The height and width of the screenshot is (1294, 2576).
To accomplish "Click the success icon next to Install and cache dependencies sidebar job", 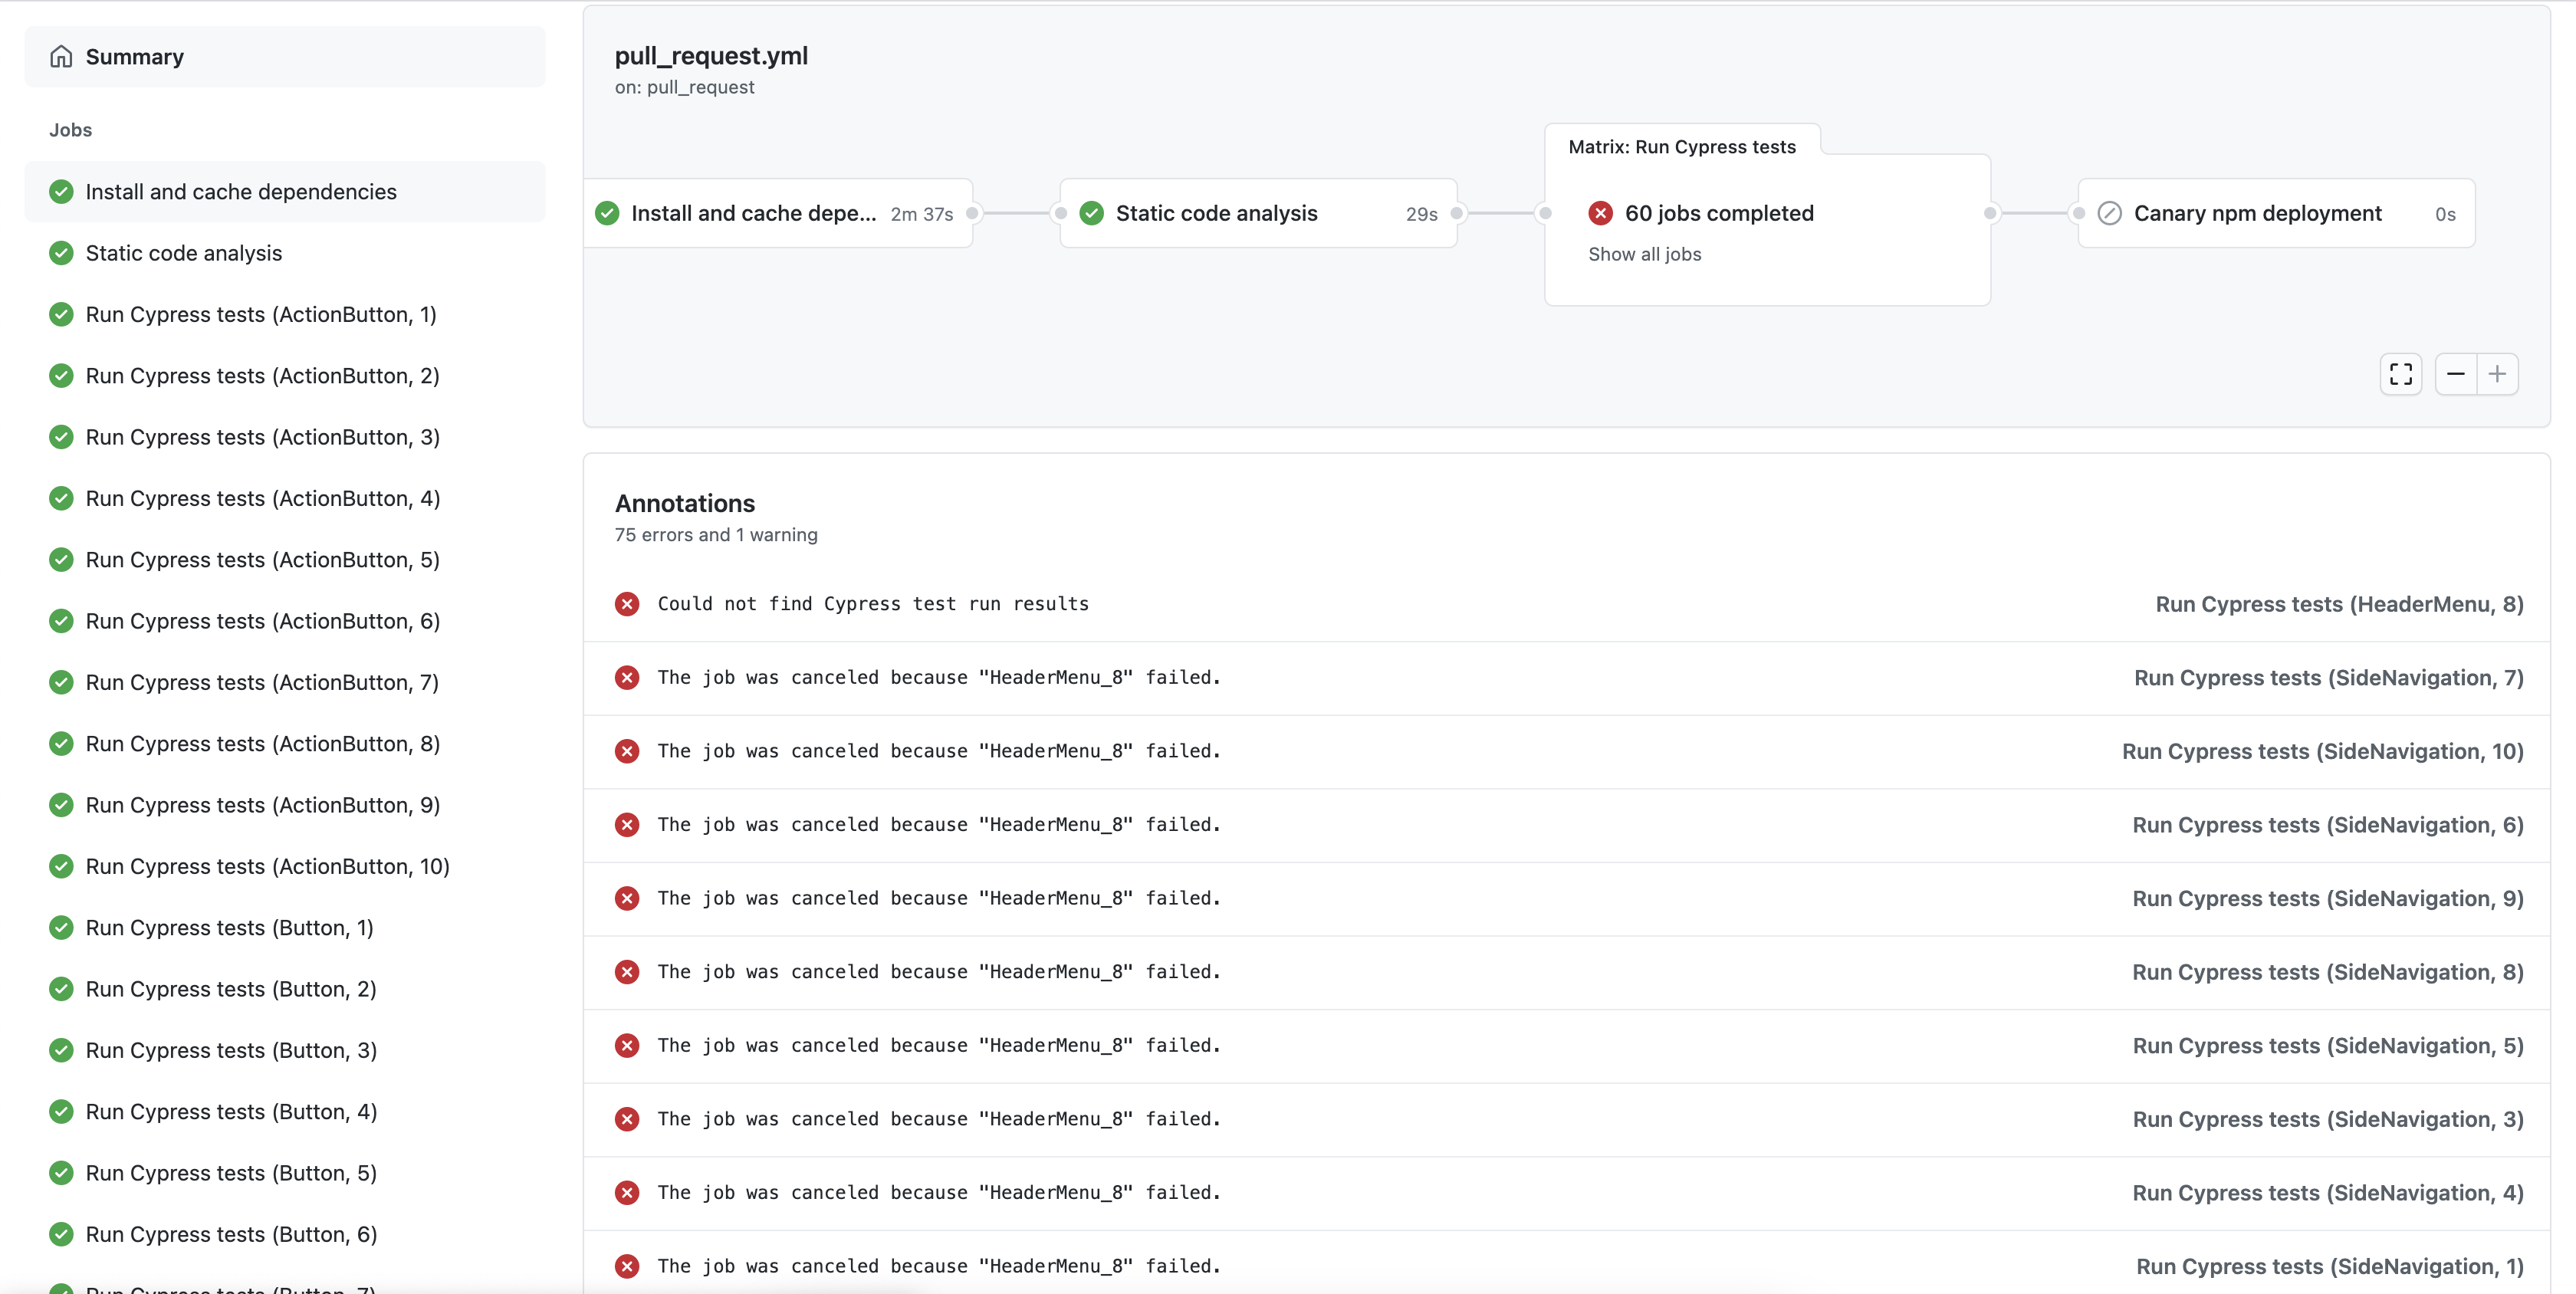I will point(61,192).
